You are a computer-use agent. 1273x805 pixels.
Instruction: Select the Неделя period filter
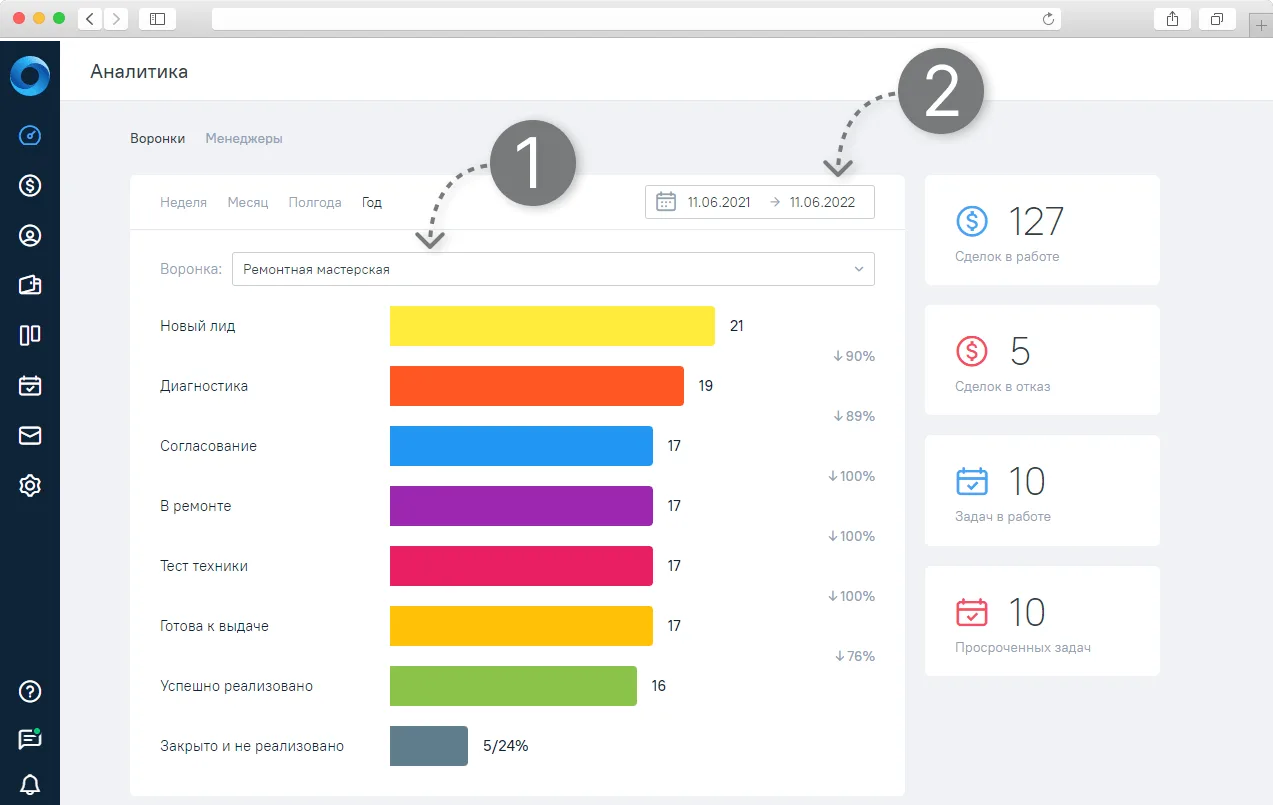183,202
